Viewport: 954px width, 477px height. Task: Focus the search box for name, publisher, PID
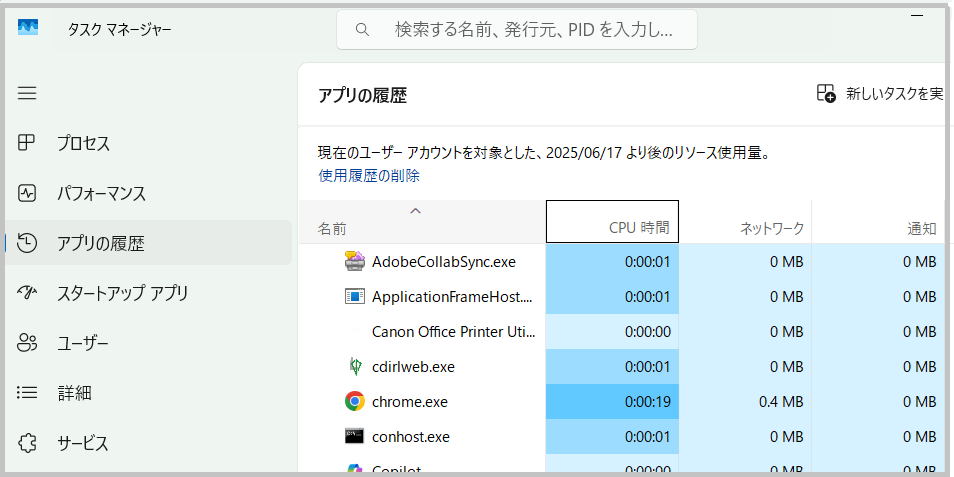(517, 29)
